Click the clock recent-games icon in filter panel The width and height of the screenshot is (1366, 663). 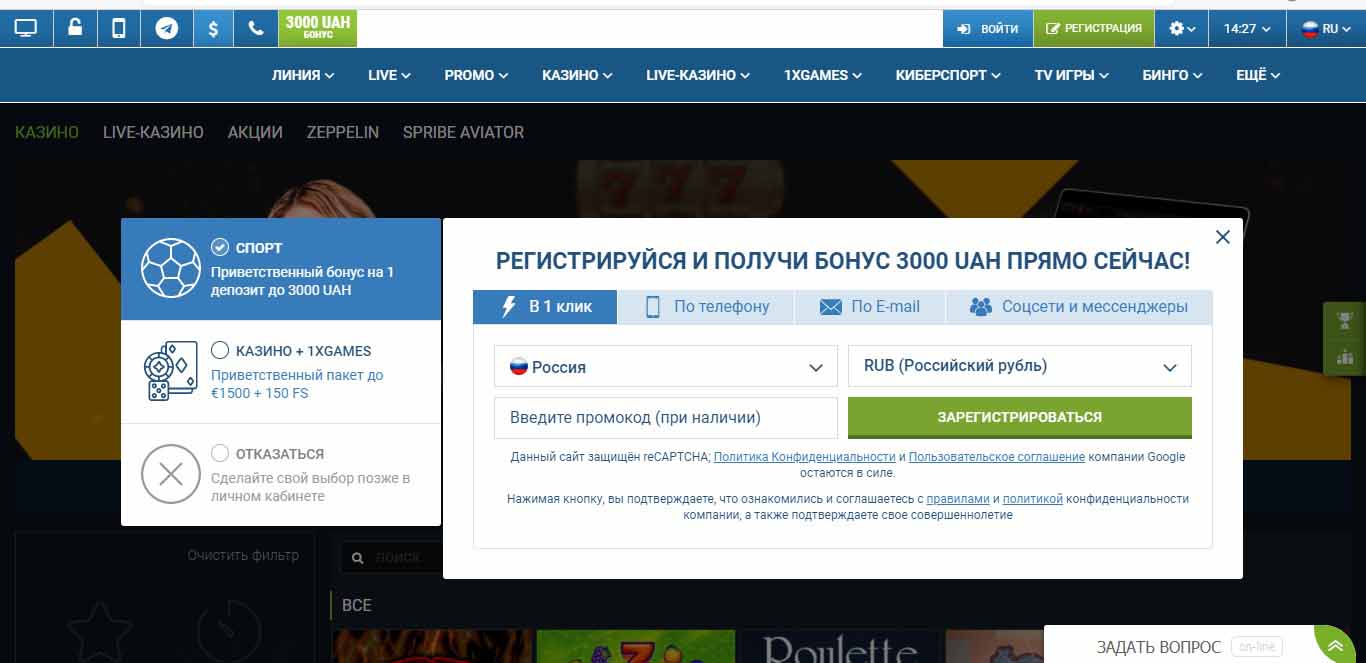click(229, 631)
